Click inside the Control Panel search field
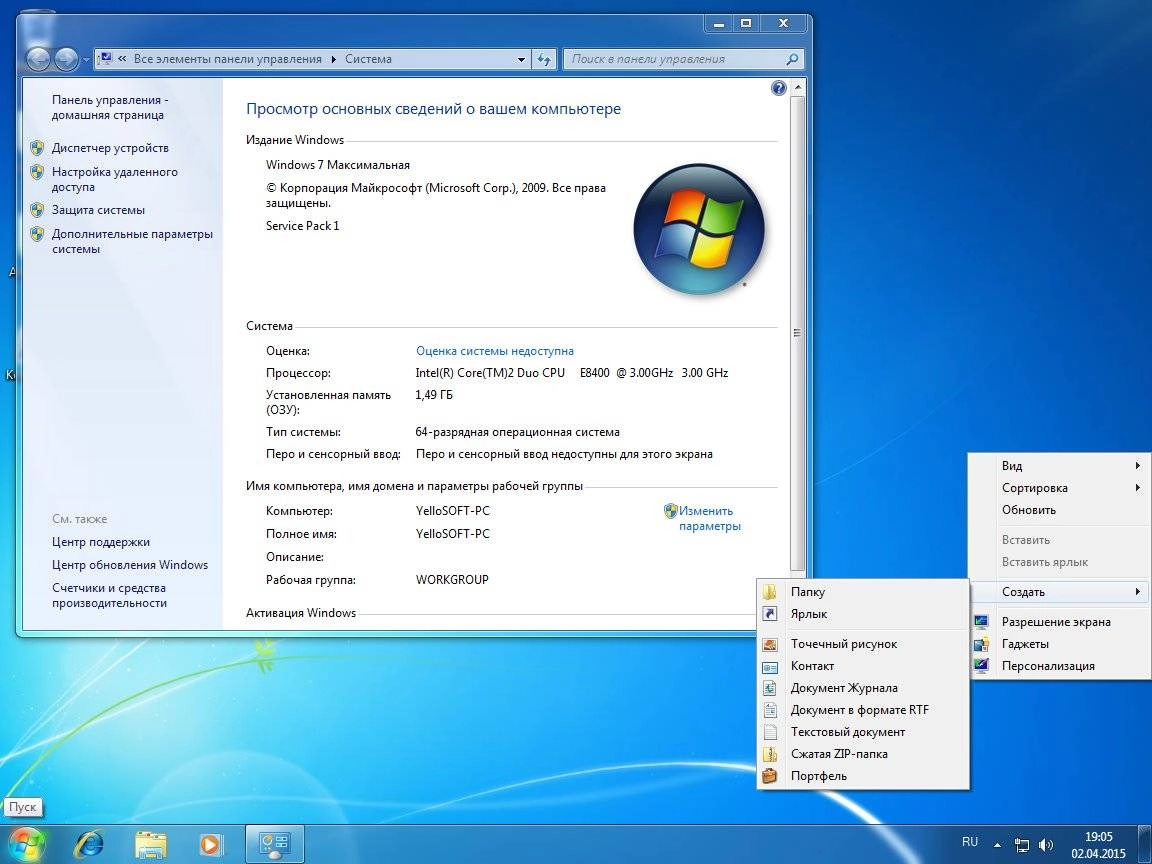 (x=672, y=60)
